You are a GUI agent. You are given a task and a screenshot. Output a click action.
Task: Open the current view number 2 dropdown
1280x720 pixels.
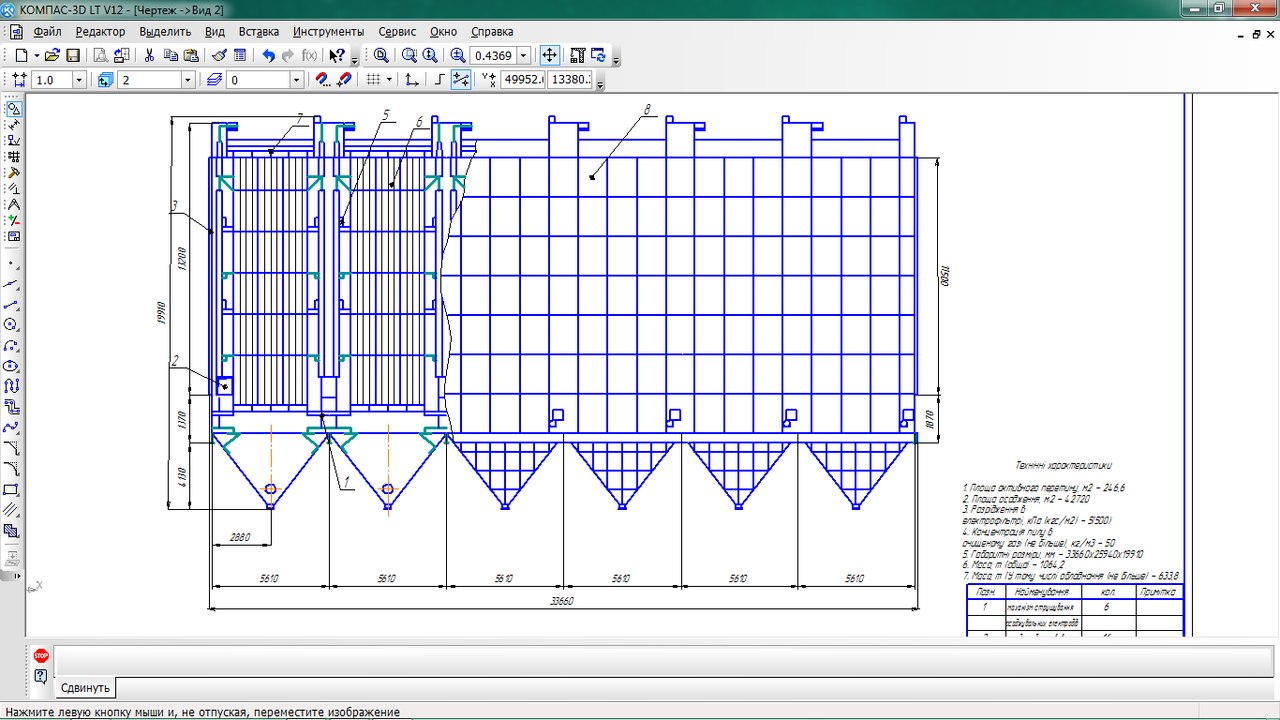click(187, 80)
